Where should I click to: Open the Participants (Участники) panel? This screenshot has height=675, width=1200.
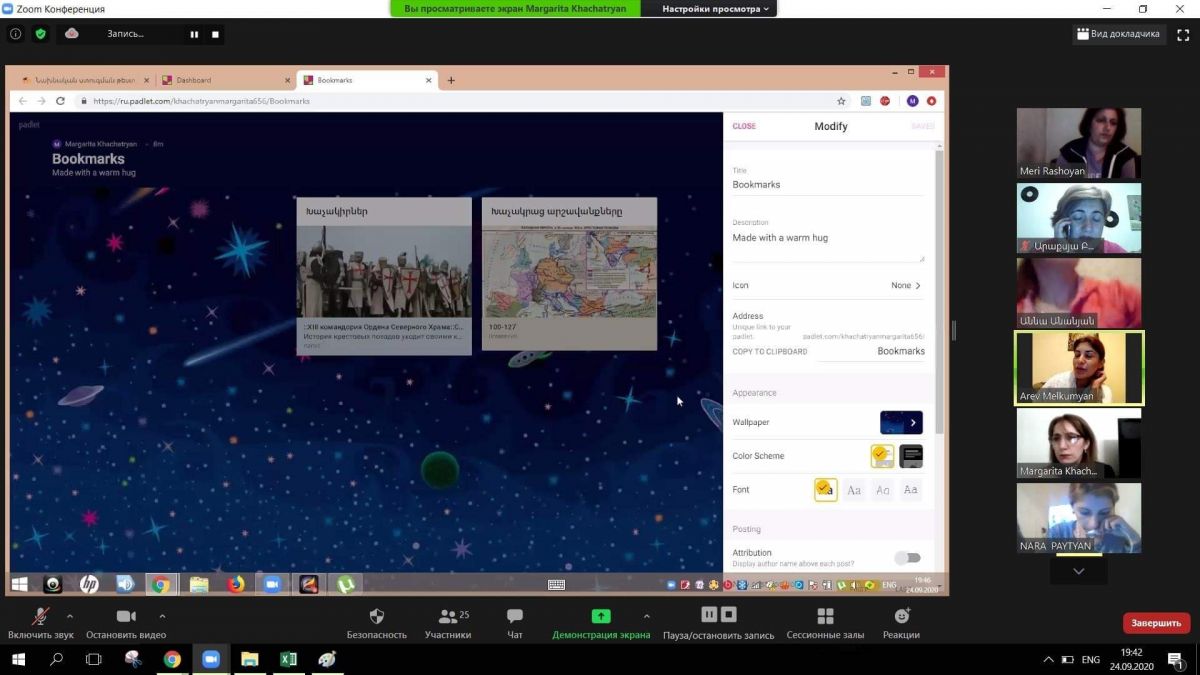(447, 617)
